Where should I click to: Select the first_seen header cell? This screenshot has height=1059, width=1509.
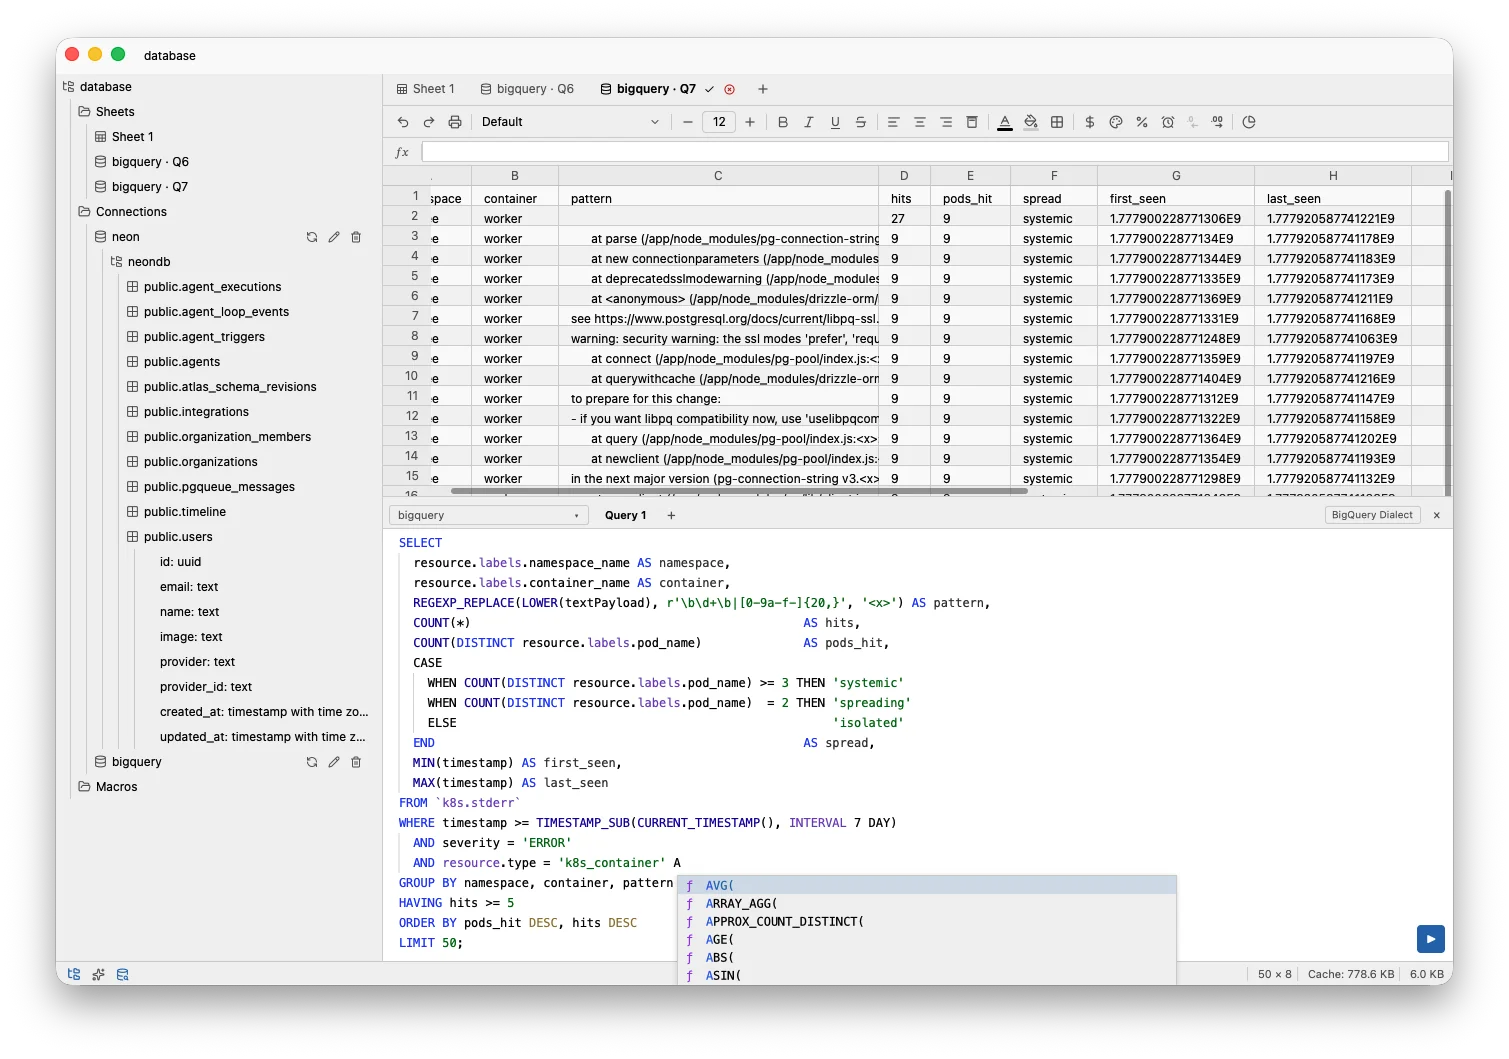coord(1176,198)
